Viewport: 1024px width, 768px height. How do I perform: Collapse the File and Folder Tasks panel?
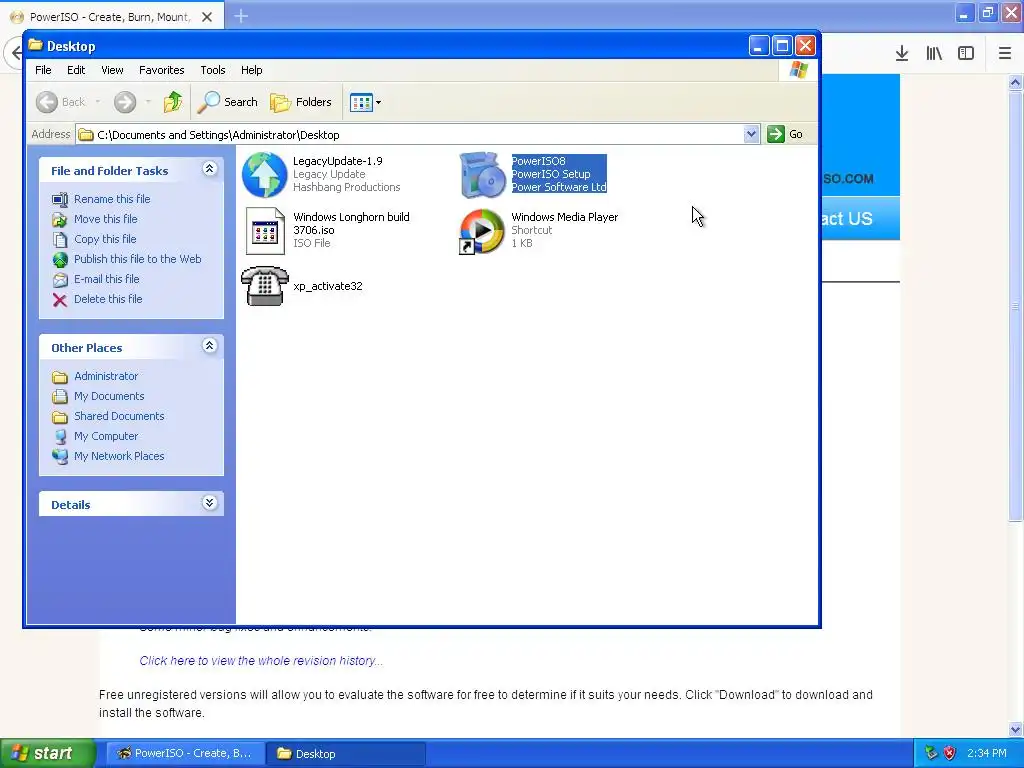209,169
